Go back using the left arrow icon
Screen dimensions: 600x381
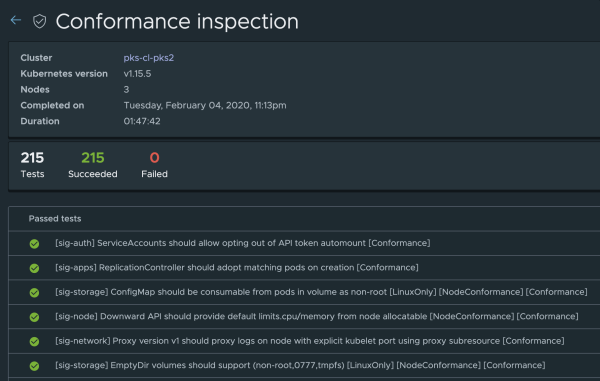tap(16, 20)
